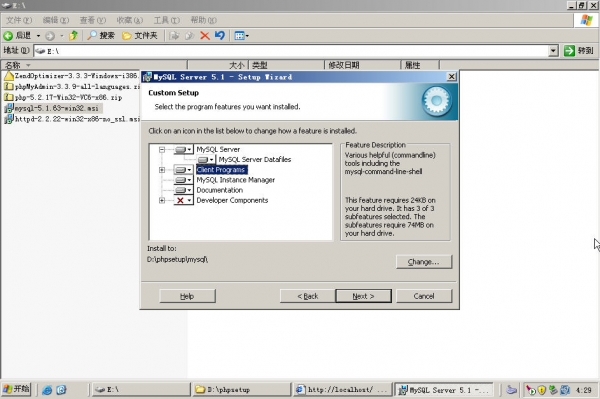This screenshot has height=399, width=600.
Task: Close the MySQL Setup Wizard dialog
Action: [x=452, y=77]
